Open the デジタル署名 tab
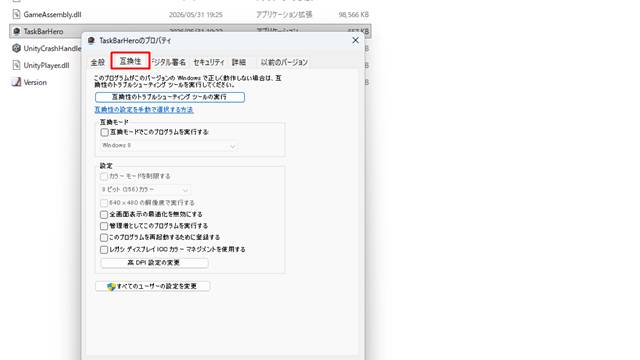640x360 pixels. pos(169,62)
